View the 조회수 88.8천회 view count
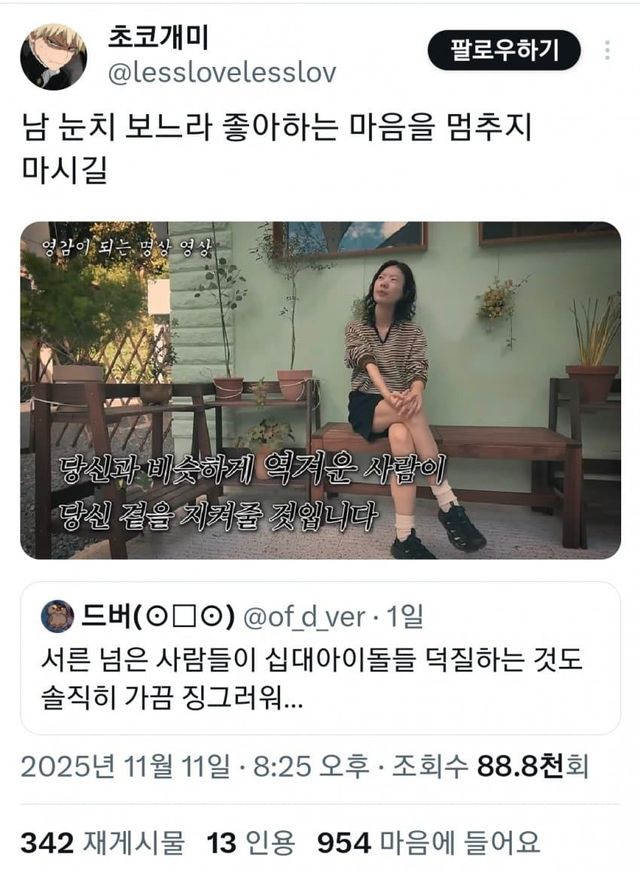The width and height of the screenshot is (640, 873). pyautogui.click(x=490, y=766)
